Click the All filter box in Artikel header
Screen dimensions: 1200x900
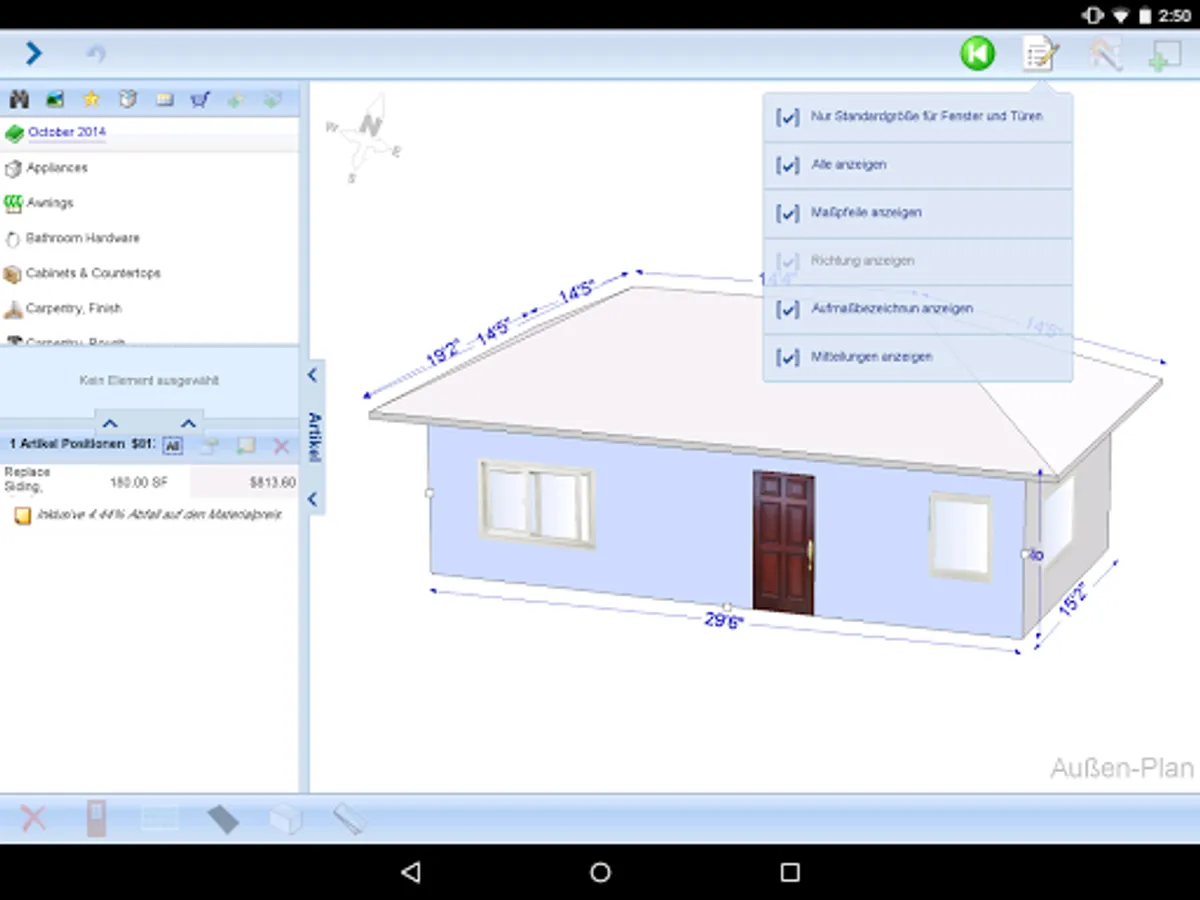(x=172, y=446)
